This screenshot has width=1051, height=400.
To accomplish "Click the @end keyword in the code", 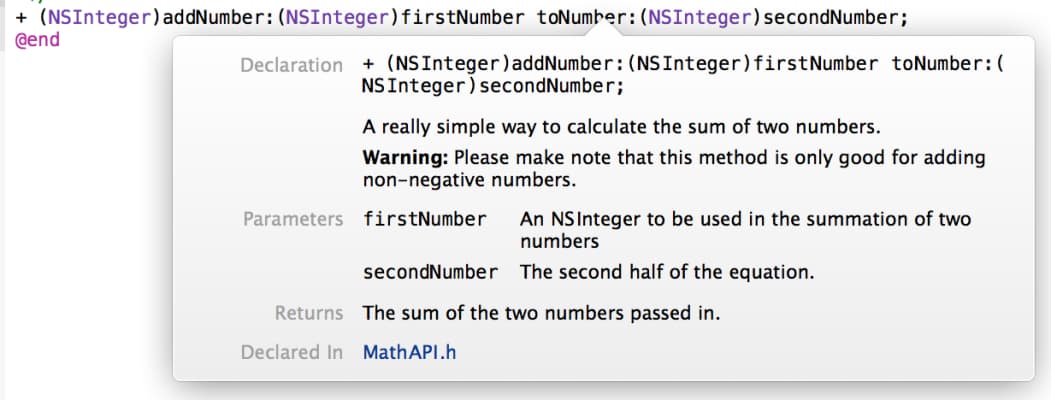I will (x=30, y=41).
